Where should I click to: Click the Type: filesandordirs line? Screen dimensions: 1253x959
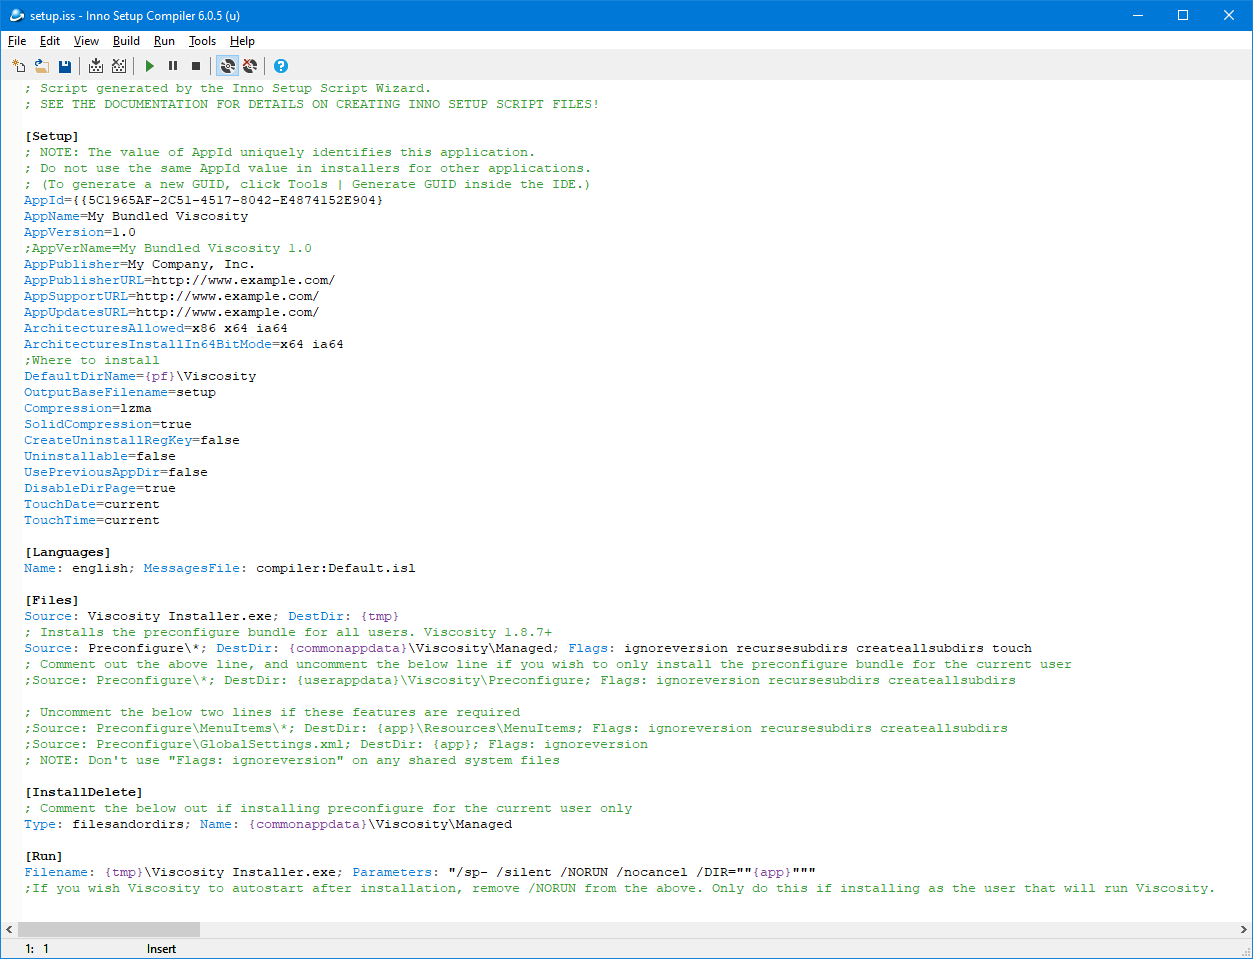click(268, 824)
